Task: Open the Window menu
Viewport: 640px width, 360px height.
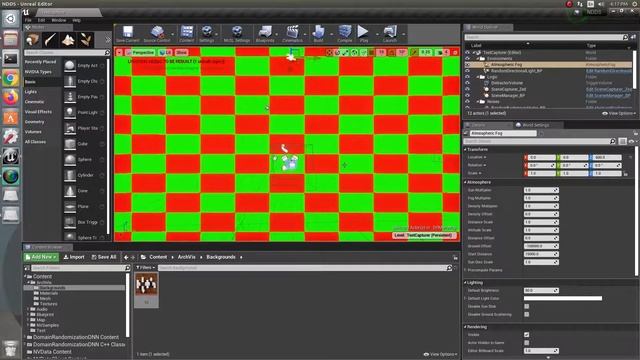Action: coord(59,20)
